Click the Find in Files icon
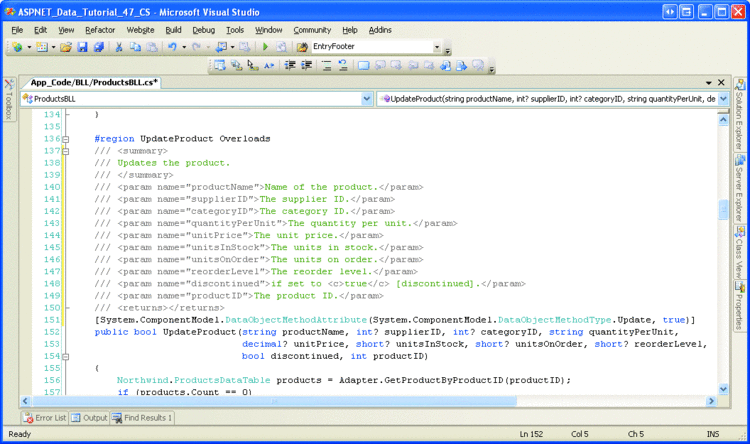The height and width of the screenshot is (444, 750). (x=302, y=47)
